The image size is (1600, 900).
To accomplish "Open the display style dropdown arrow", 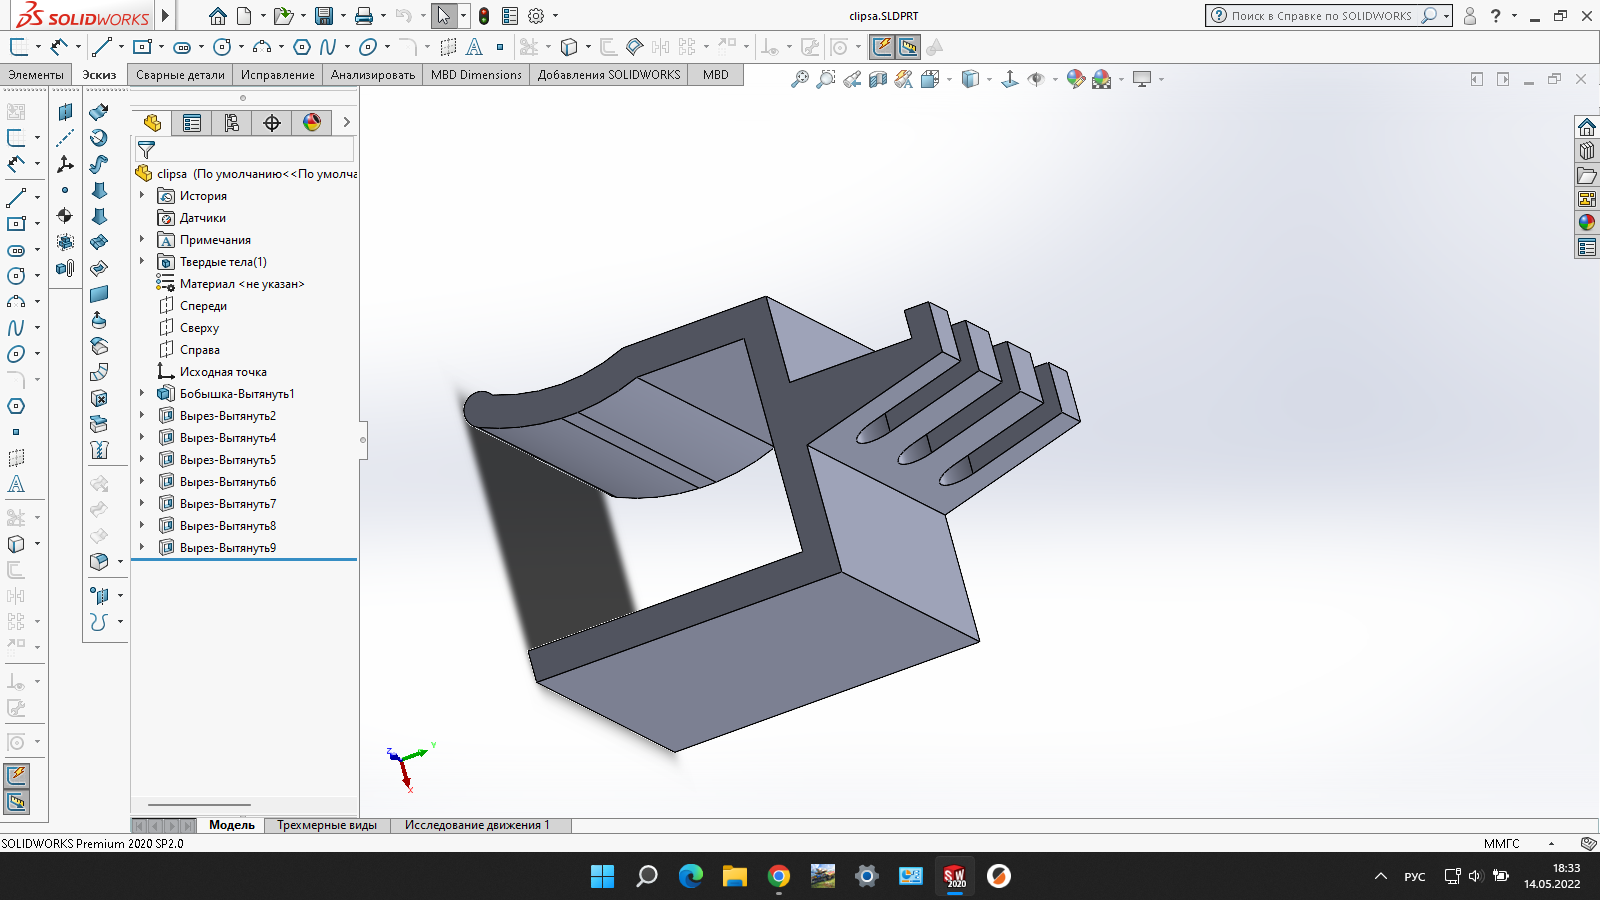I will [990, 78].
